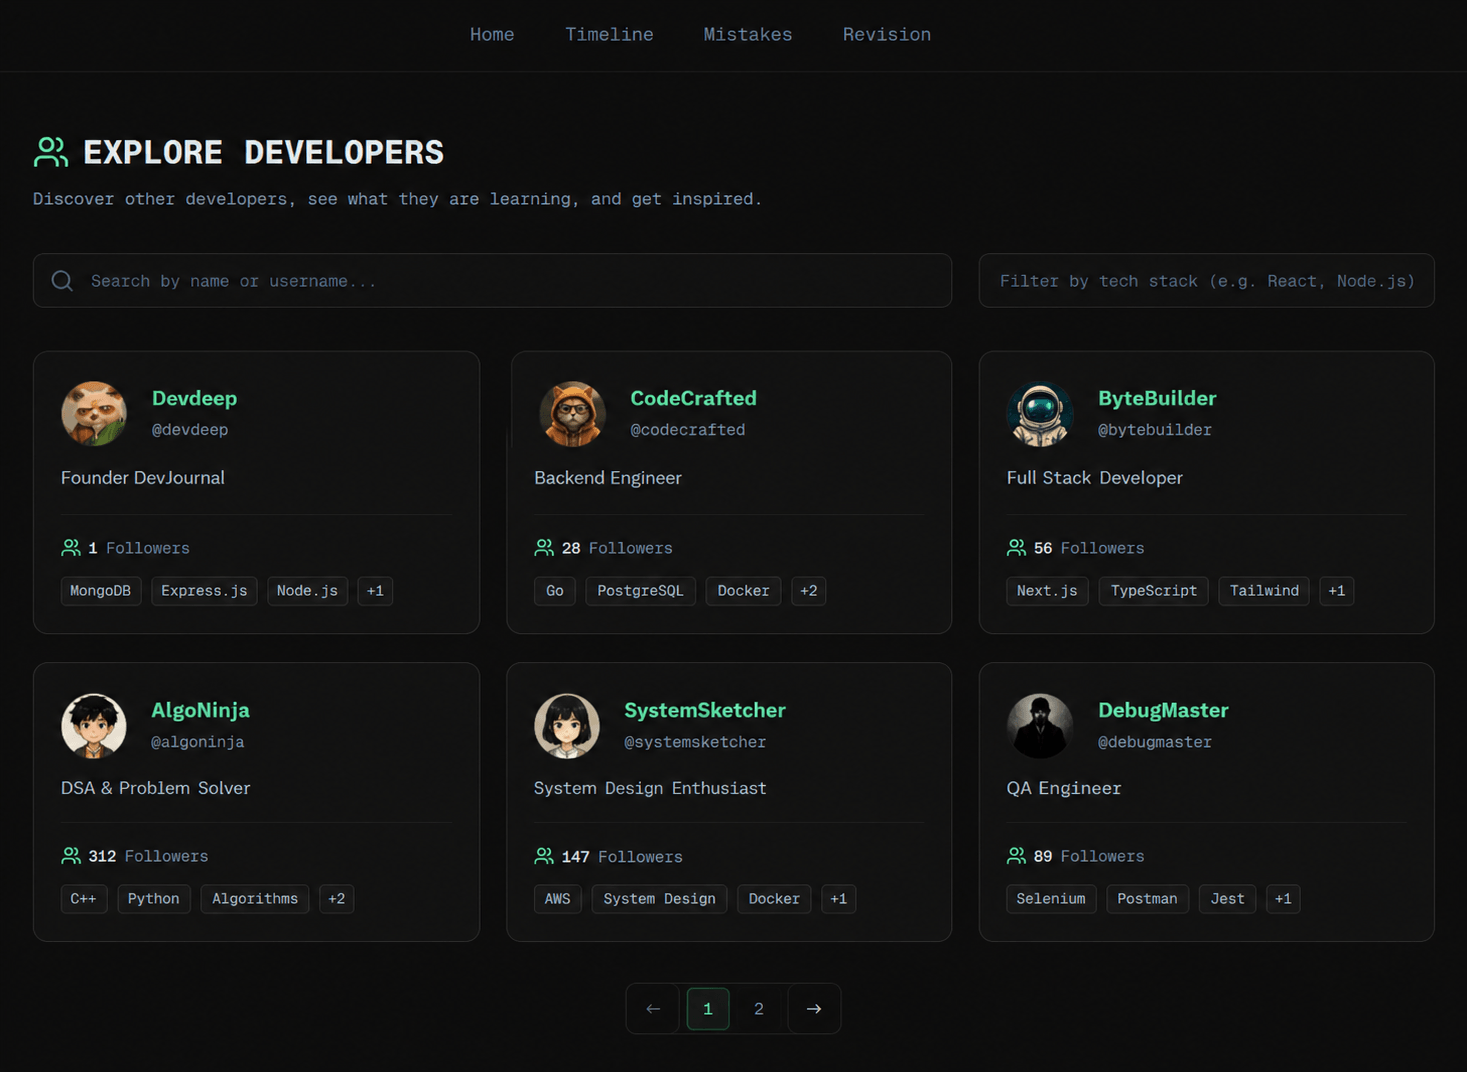The image size is (1467, 1072).
Task: Click the Postman tag
Action: (1147, 899)
